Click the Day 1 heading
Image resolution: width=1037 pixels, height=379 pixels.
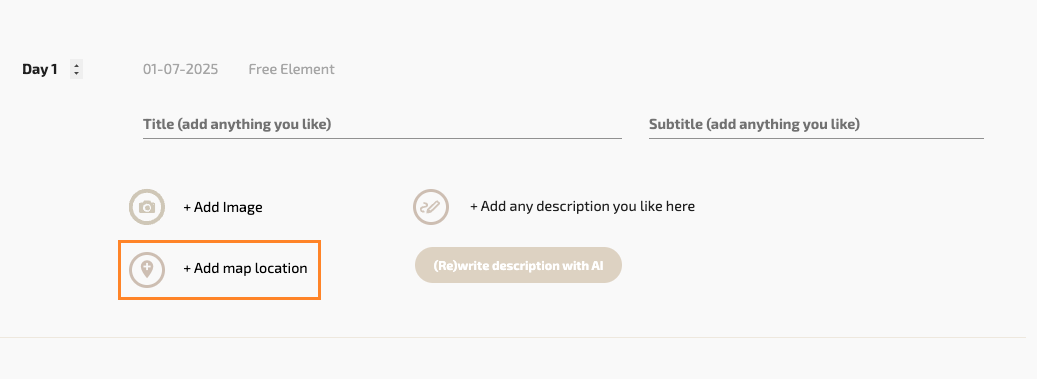click(40, 69)
